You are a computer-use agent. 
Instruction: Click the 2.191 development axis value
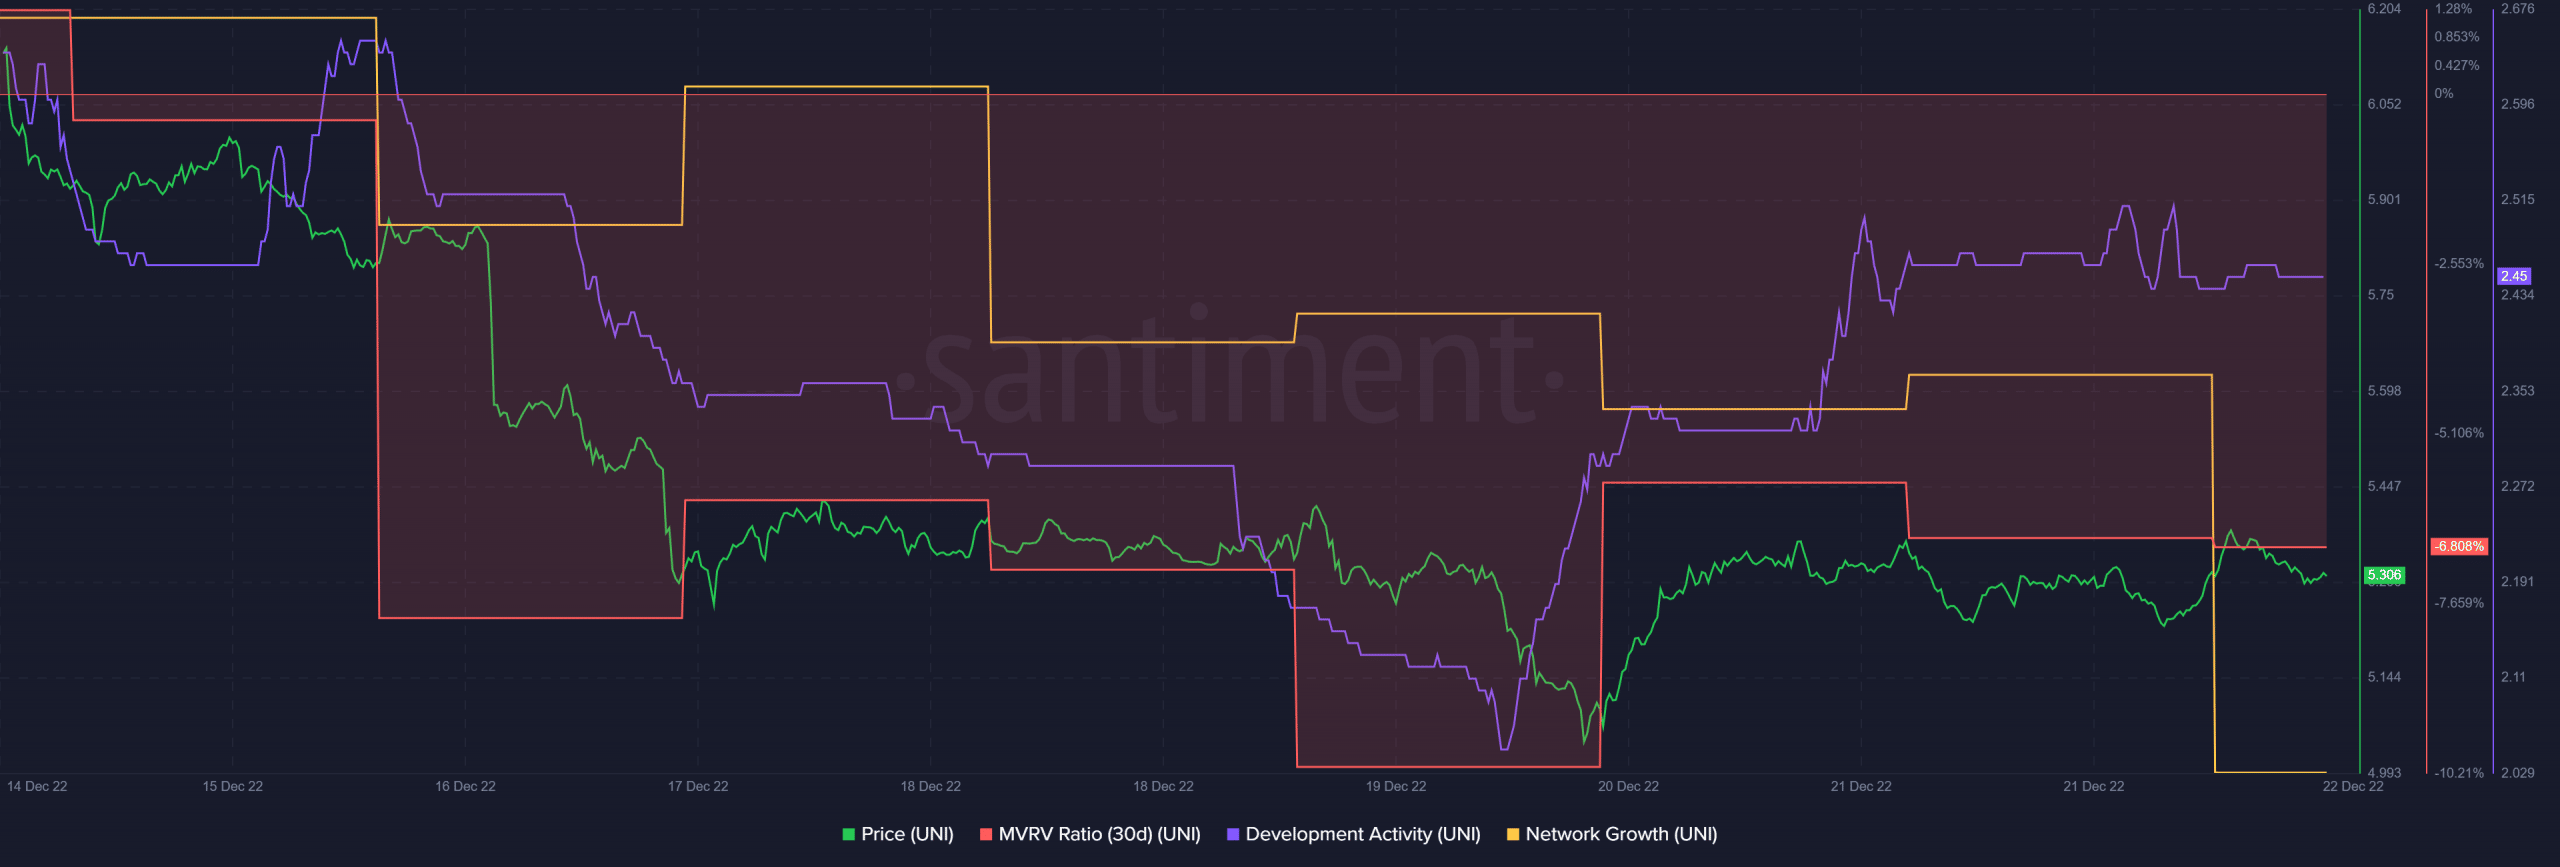[2518, 581]
